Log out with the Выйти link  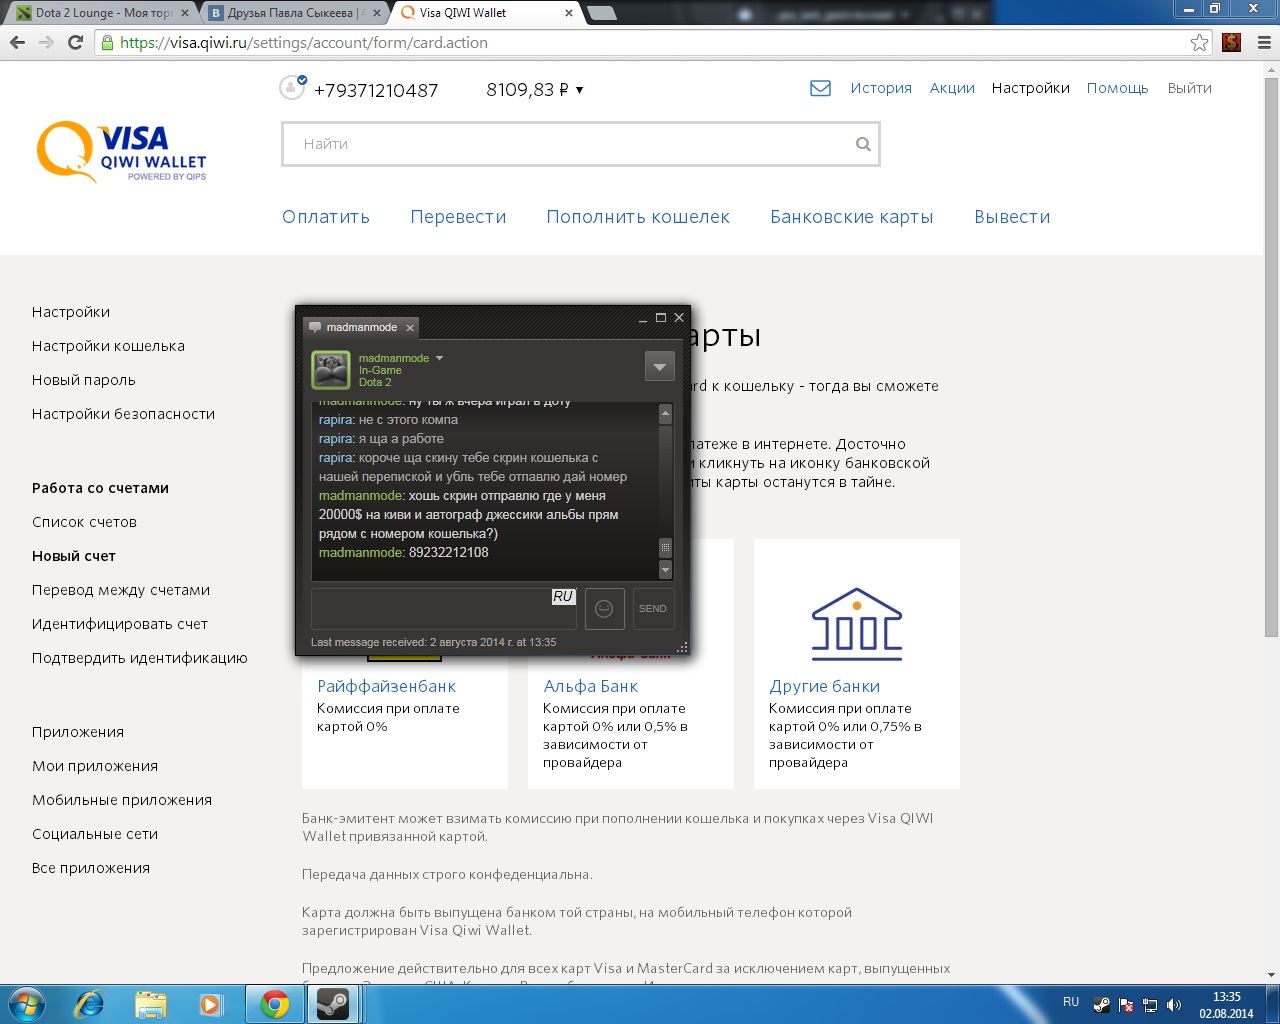(1190, 88)
